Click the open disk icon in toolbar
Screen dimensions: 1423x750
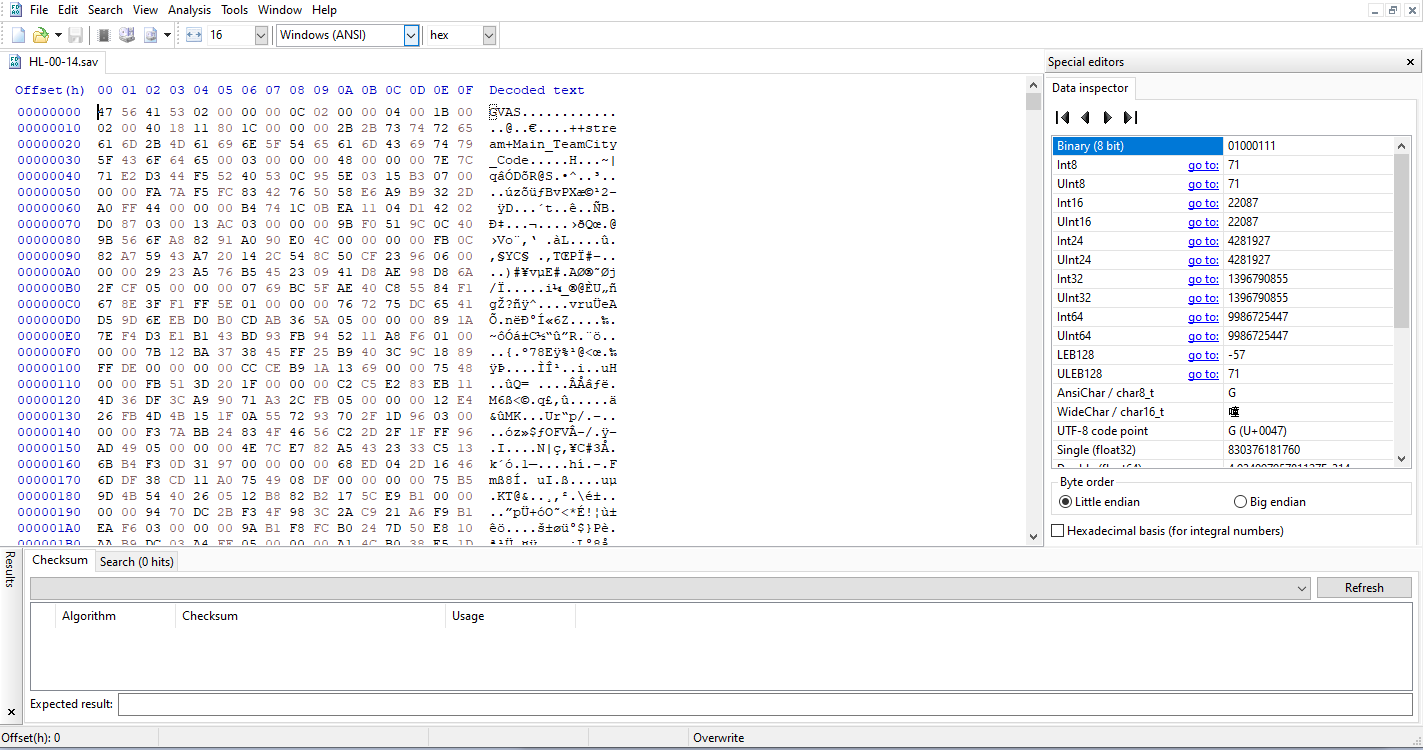(x=127, y=35)
